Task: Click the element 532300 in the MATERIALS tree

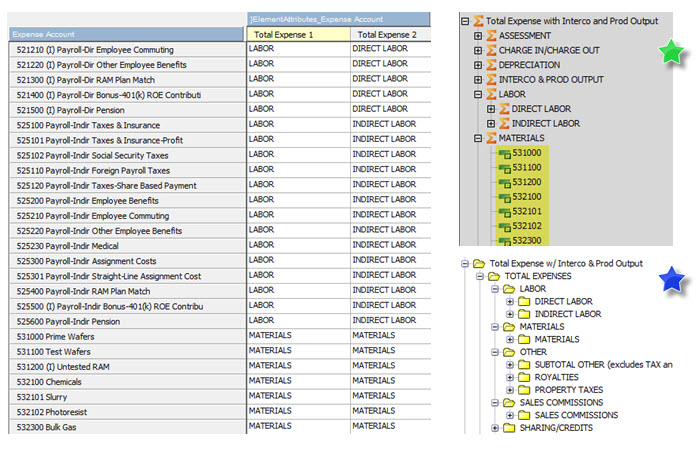Action: click(x=526, y=241)
